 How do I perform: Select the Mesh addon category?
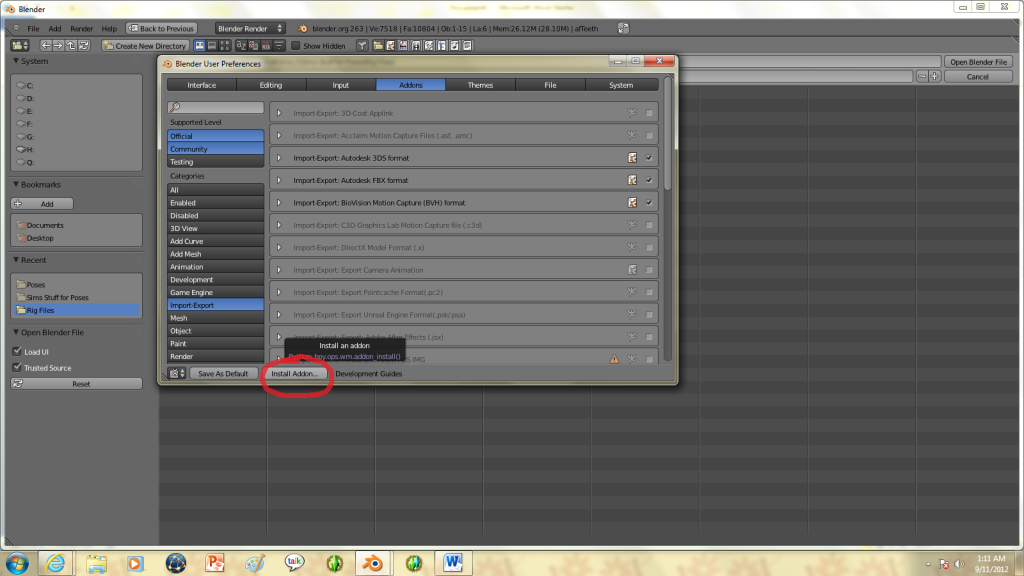216,318
